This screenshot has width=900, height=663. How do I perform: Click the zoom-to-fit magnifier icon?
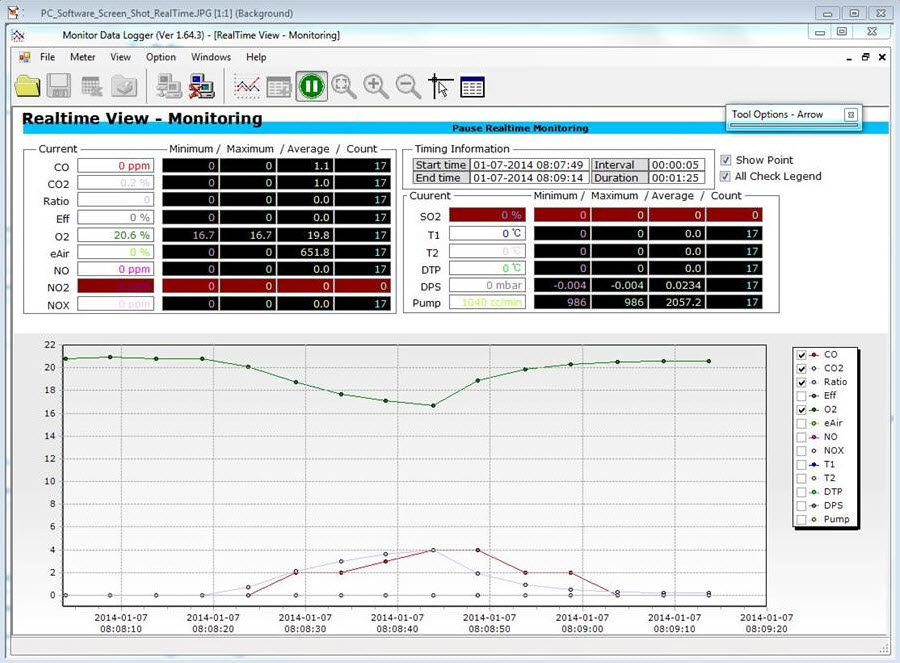[343, 86]
